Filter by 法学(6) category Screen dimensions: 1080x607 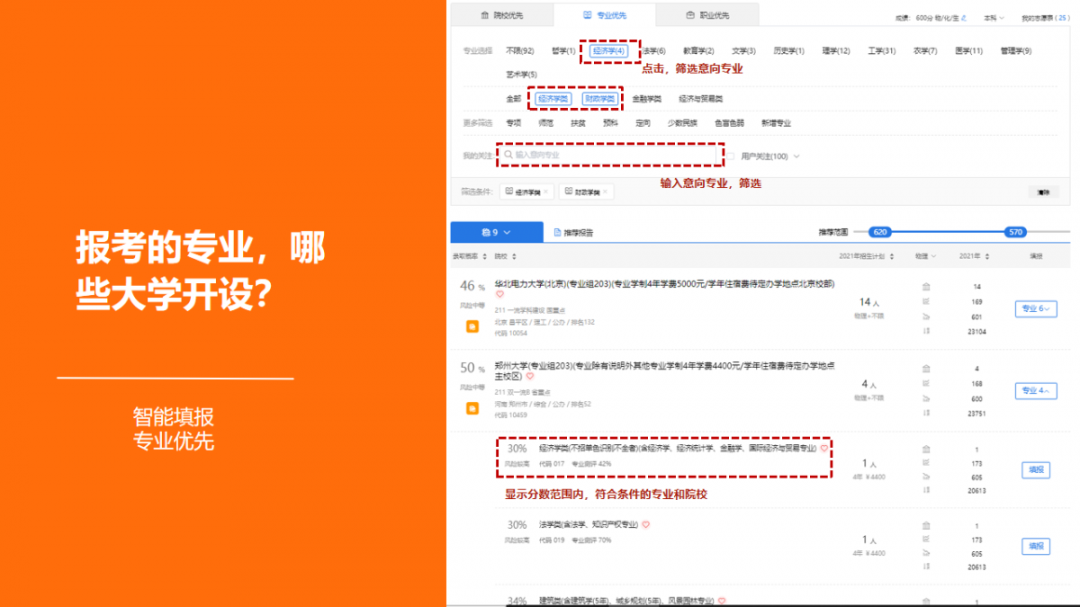click(654, 51)
